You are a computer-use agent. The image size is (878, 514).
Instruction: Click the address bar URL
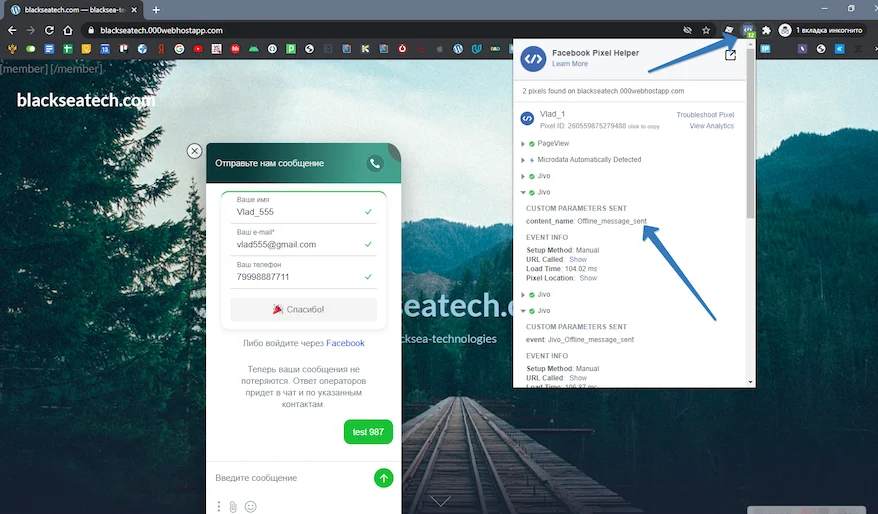161,30
